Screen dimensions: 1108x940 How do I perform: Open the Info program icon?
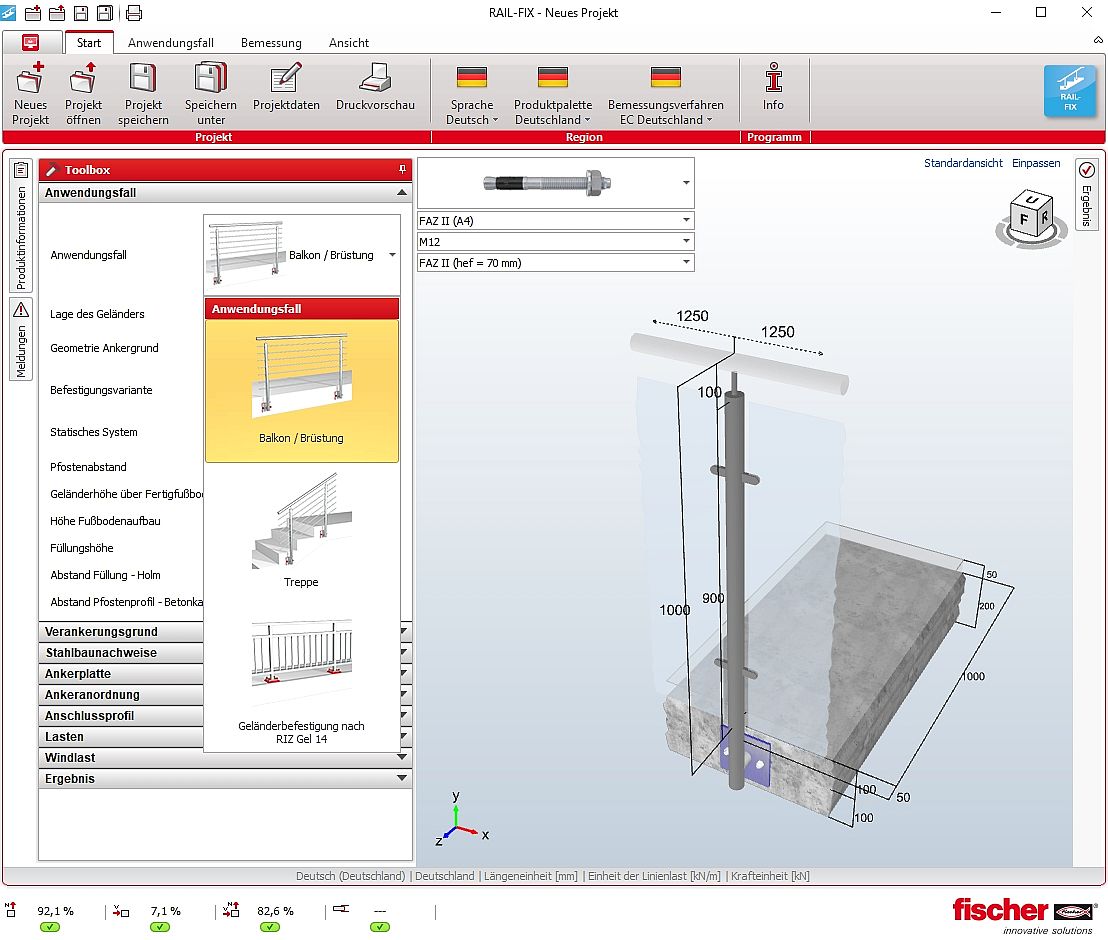[x=773, y=87]
